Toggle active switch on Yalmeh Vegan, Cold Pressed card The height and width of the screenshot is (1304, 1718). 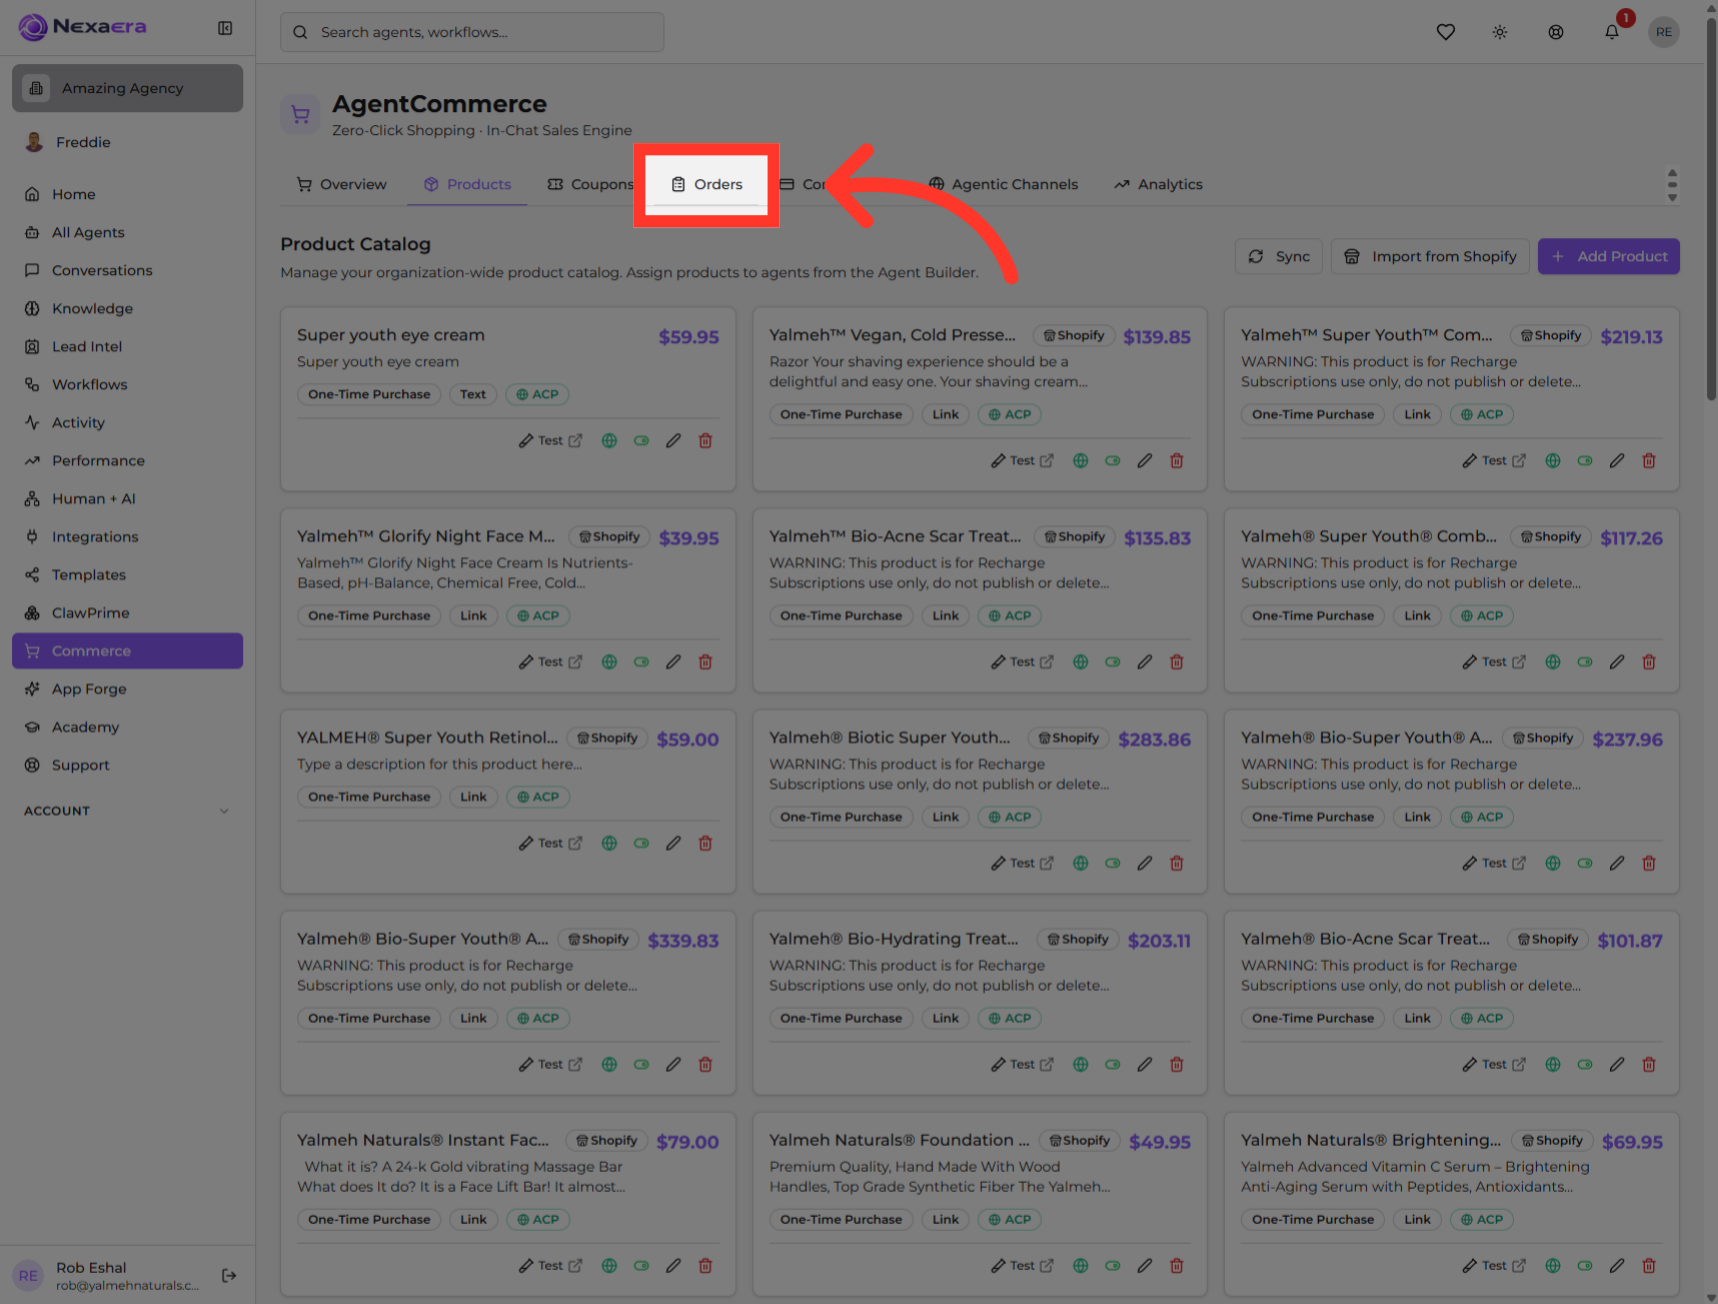point(1112,461)
